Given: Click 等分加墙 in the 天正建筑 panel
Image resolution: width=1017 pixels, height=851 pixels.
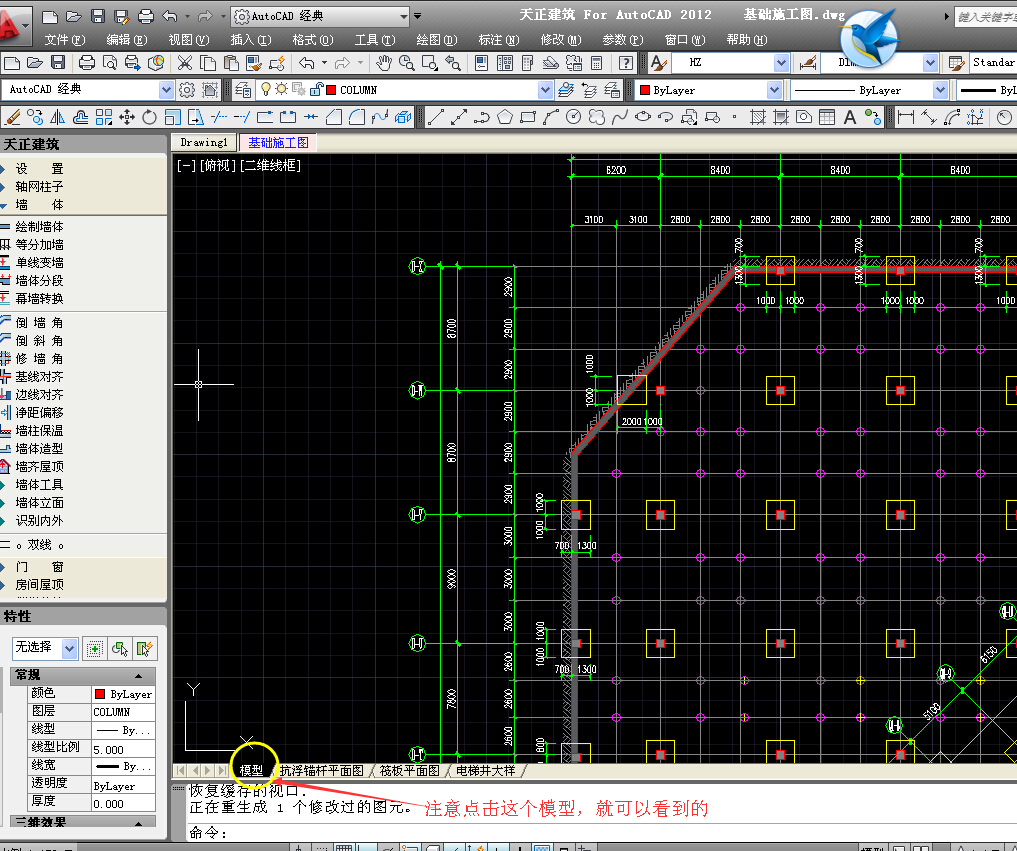Looking at the screenshot, I should [x=39, y=245].
